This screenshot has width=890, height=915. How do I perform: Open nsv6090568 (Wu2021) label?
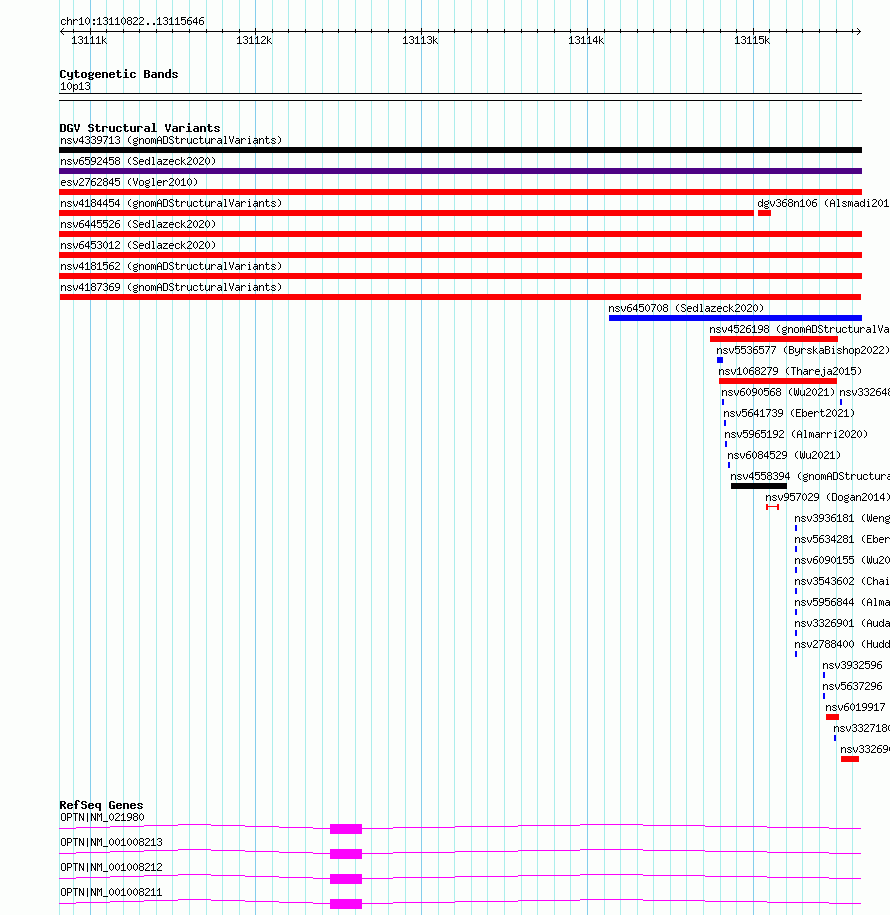778,392
